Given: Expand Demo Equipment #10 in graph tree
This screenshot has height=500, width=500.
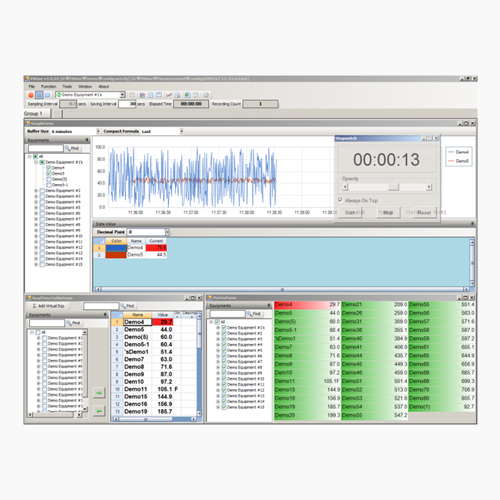Looking at the screenshot, I should [36, 236].
